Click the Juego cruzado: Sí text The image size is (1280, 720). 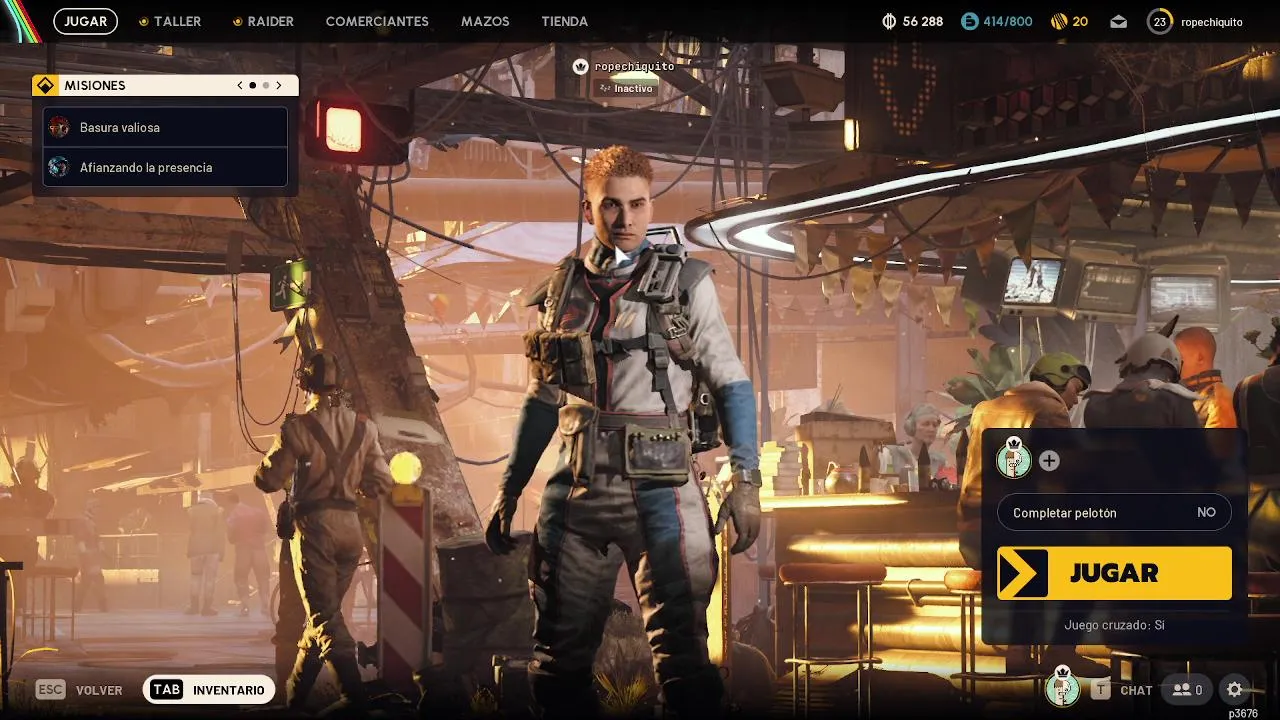[1114, 625]
